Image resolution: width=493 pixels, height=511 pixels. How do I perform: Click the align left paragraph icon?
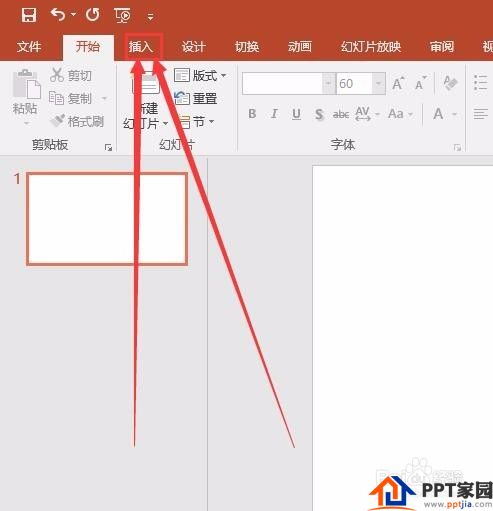coord(481,114)
